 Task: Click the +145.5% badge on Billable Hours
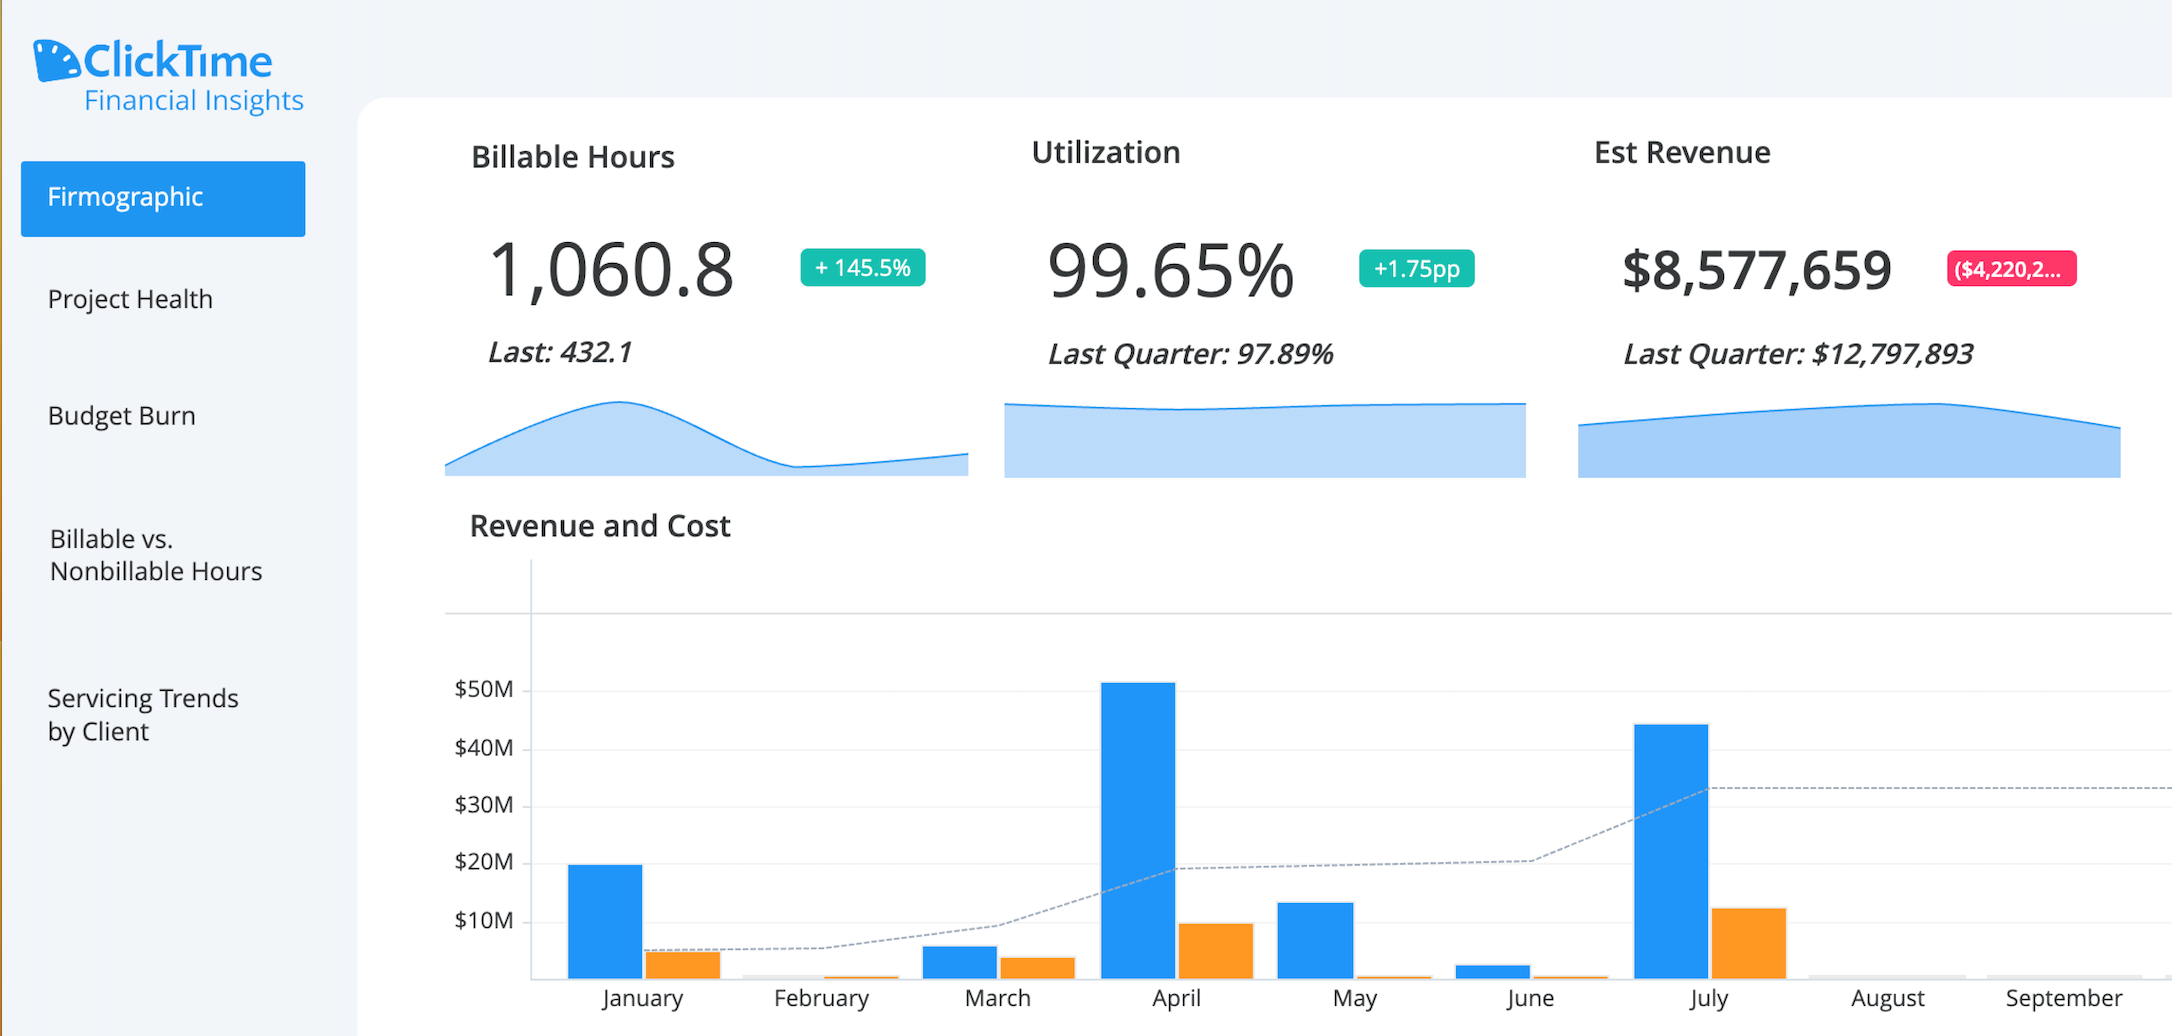(861, 268)
